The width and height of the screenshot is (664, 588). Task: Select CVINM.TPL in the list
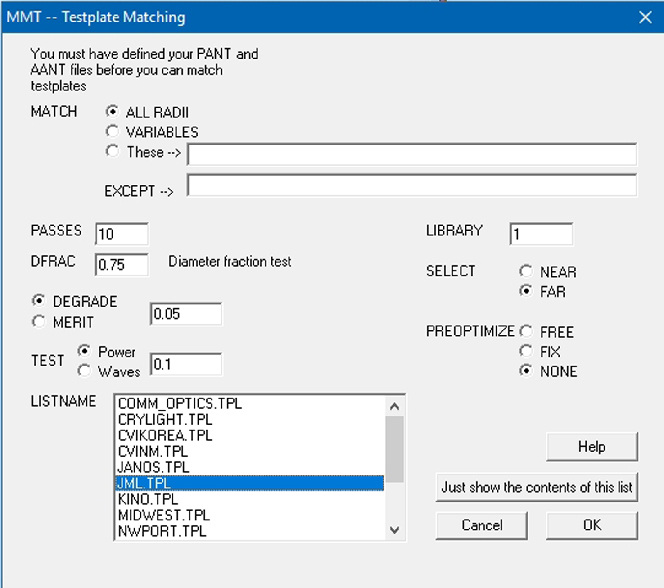(x=250, y=451)
